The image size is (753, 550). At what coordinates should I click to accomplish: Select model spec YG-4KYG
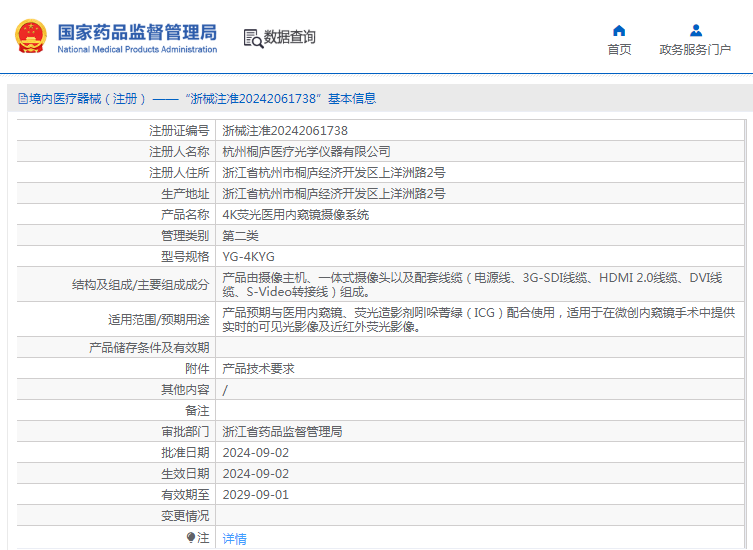click(248, 257)
